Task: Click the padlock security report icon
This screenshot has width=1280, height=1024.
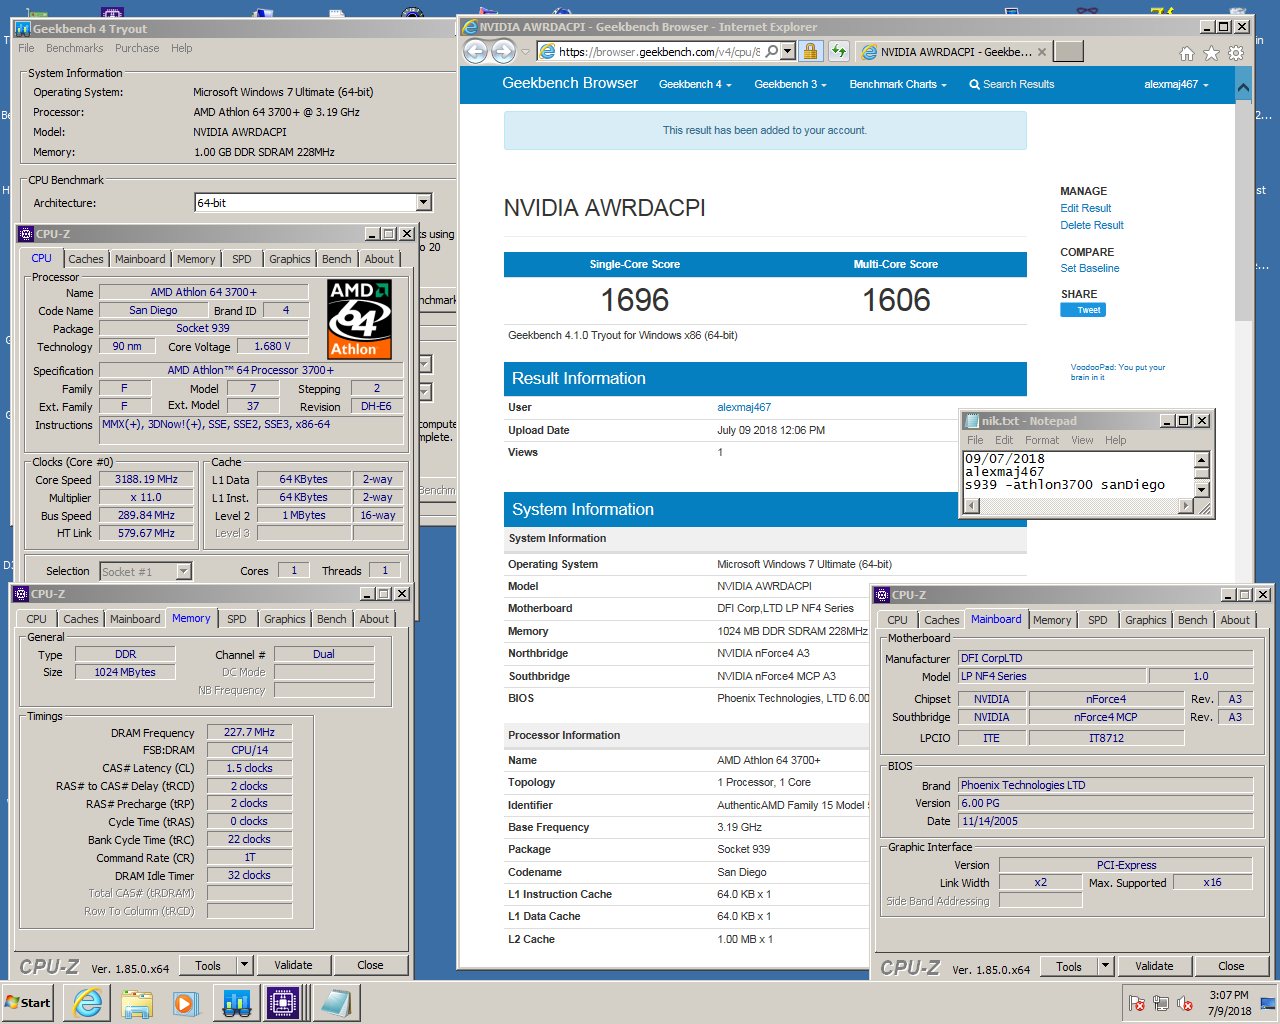Action: coord(811,51)
